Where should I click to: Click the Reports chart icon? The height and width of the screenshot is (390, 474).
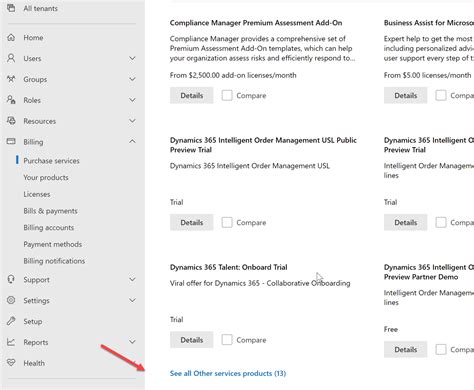click(x=11, y=342)
